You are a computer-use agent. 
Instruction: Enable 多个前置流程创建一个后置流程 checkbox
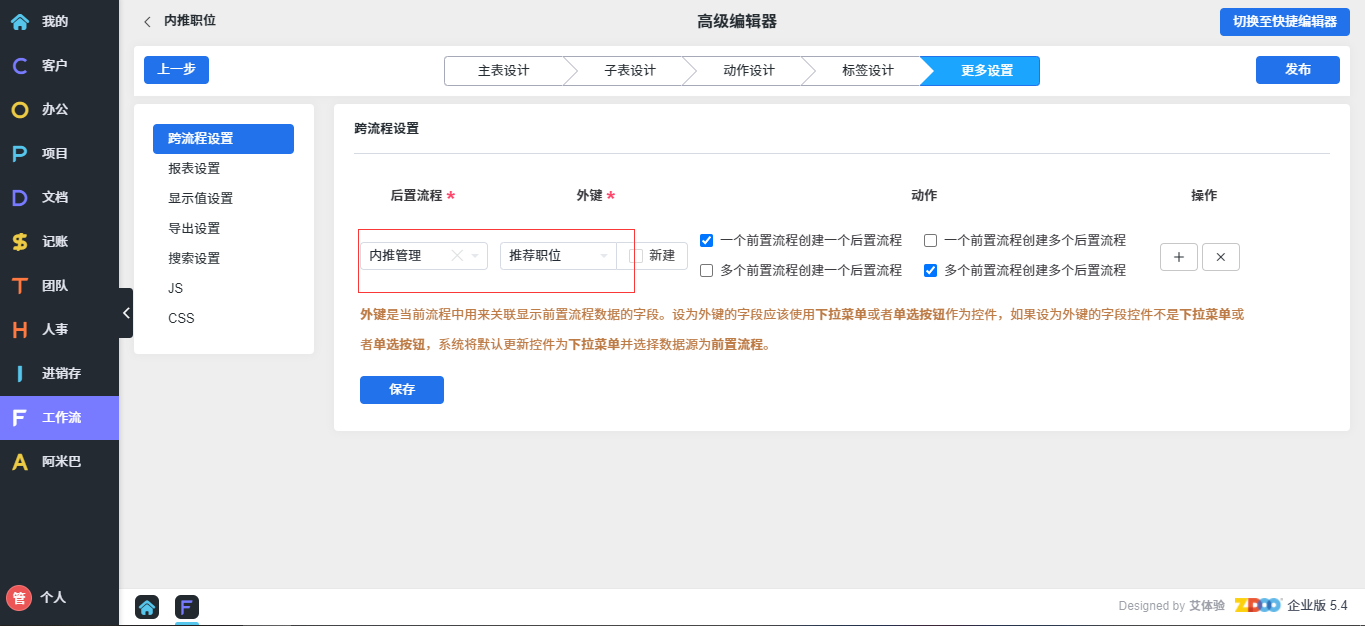[x=707, y=270]
